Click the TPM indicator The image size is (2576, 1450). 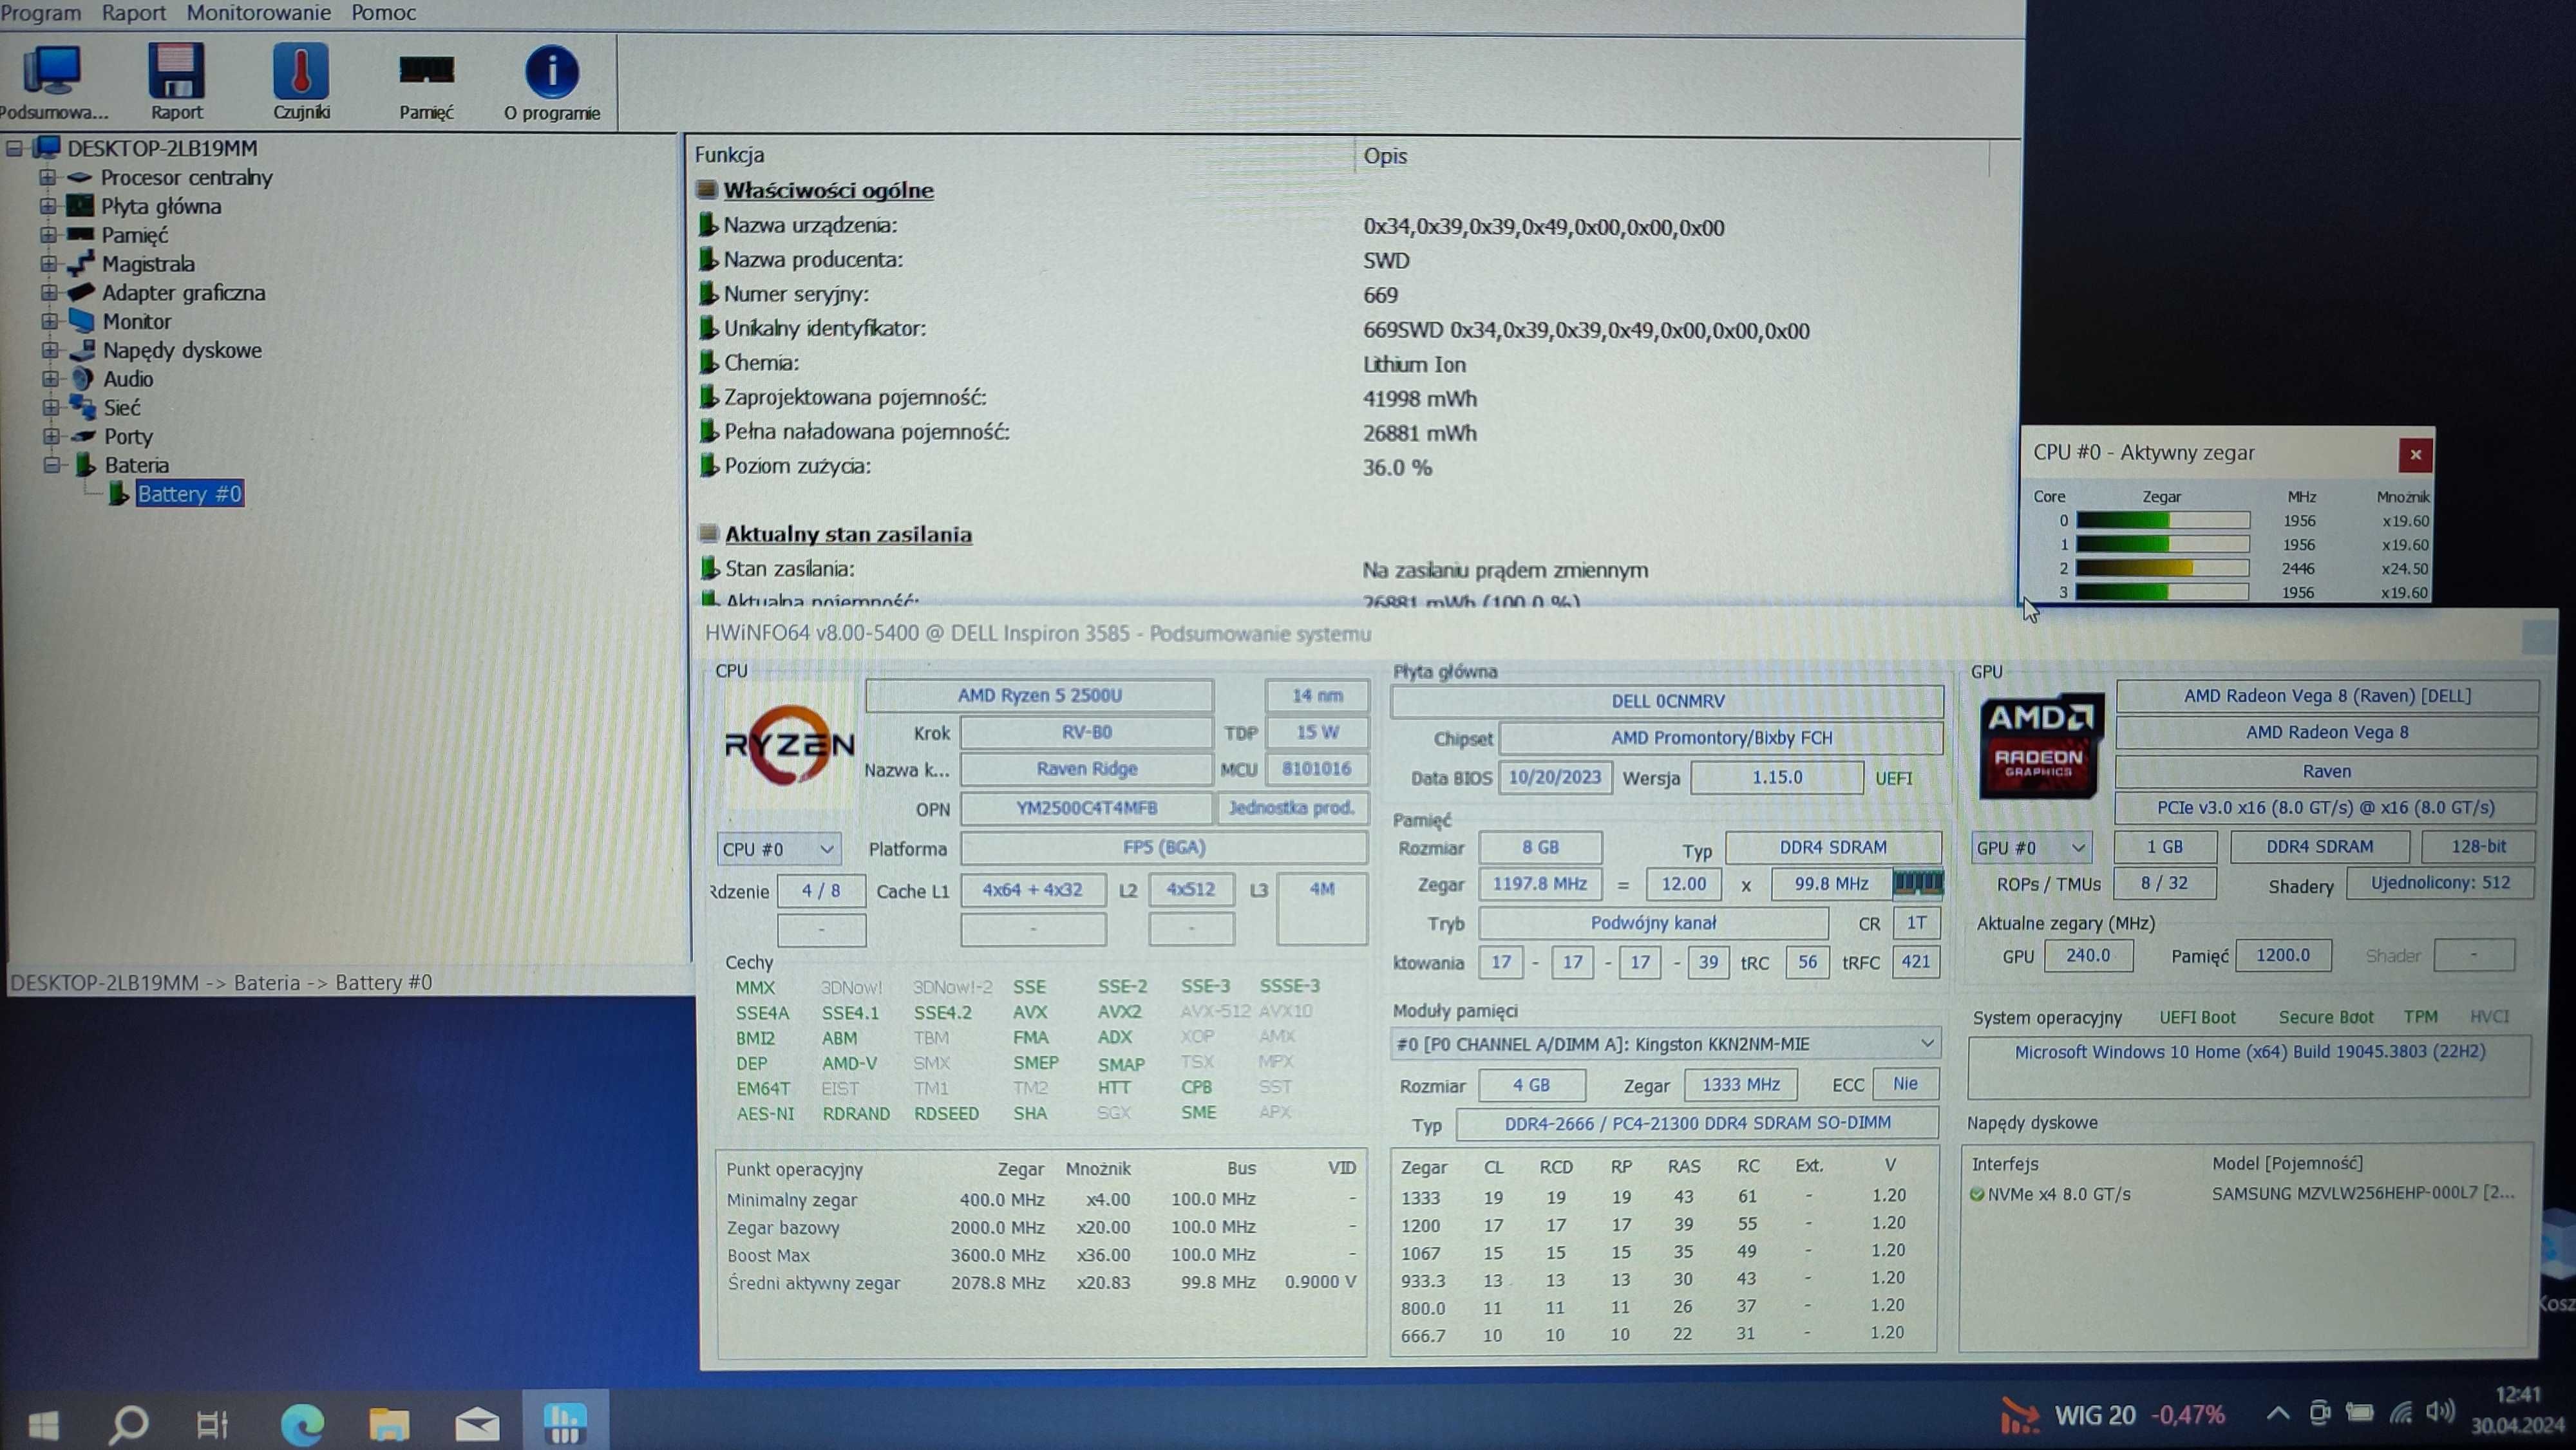click(2420, 1017)
